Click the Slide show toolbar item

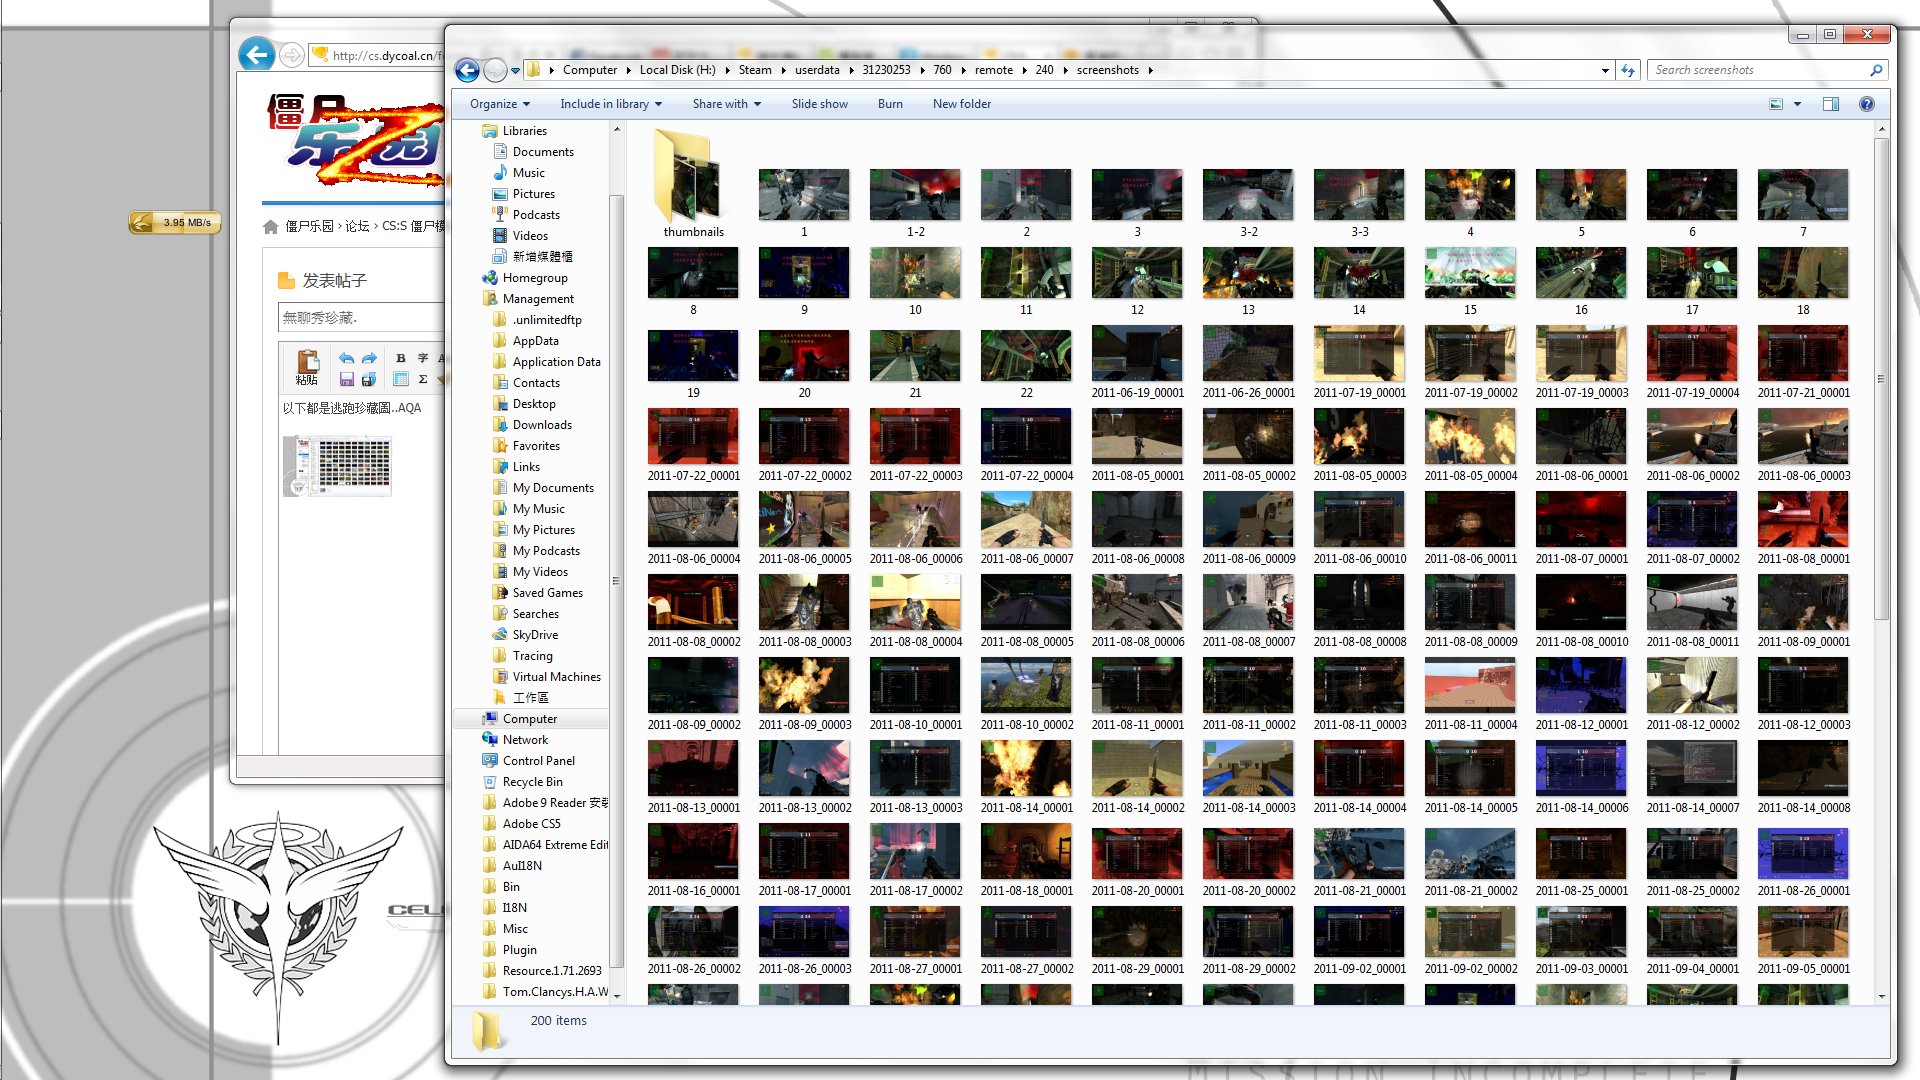click(819, 104)
